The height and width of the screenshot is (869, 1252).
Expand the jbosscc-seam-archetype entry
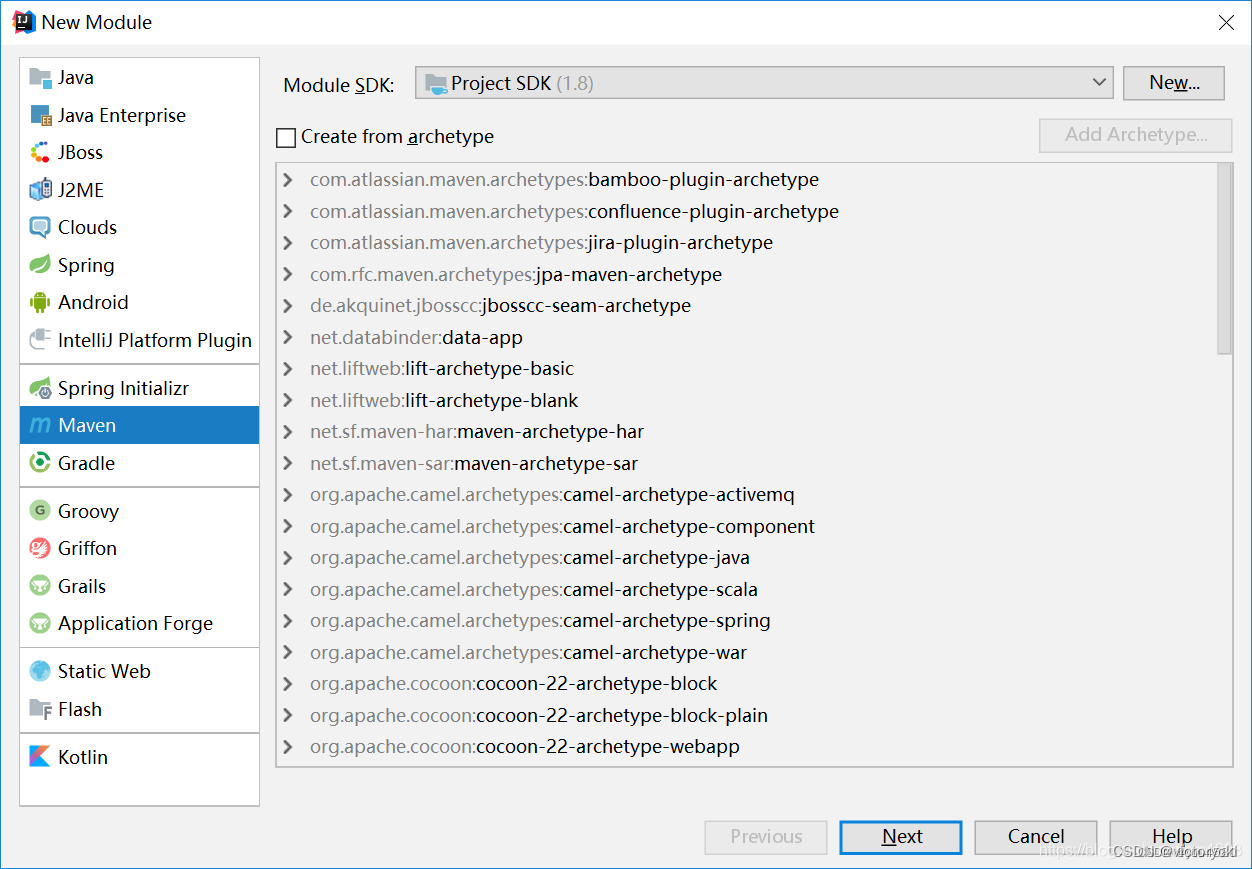pyautogui.click(x=288, y=306)
